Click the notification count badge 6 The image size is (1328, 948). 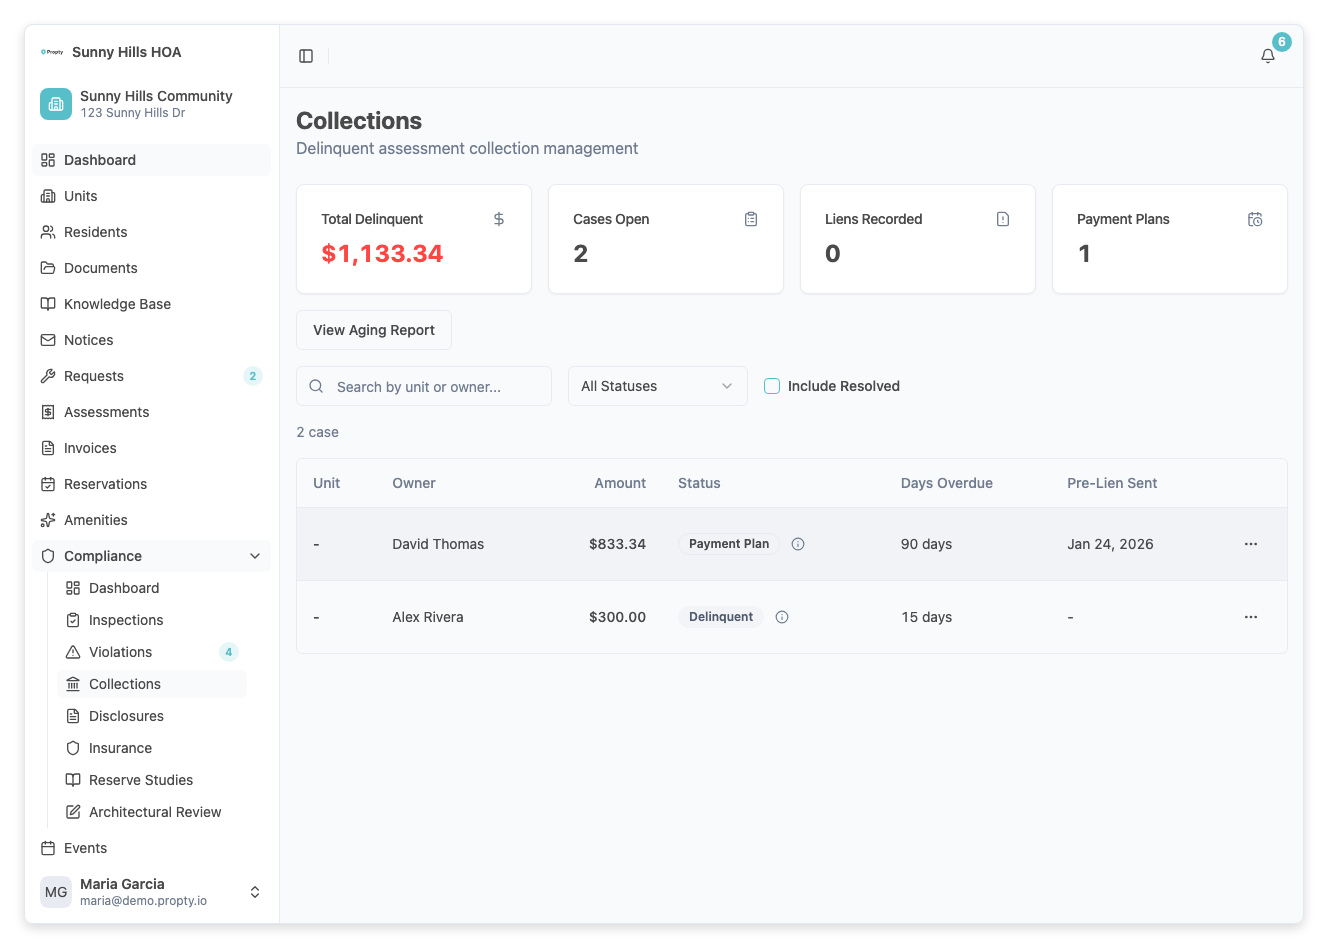point(1282,42)
